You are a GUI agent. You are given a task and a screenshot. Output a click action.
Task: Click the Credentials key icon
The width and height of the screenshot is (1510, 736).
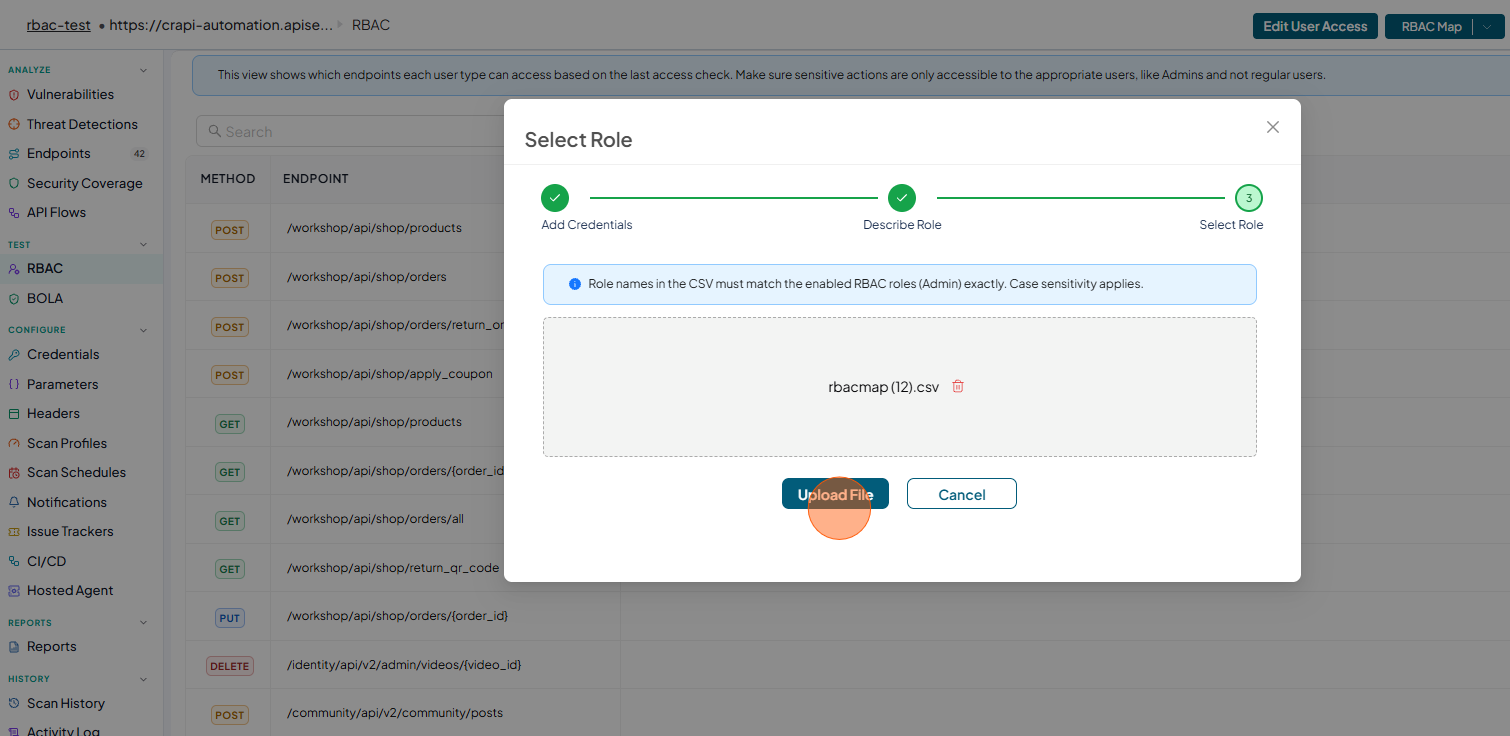(14, 354)
